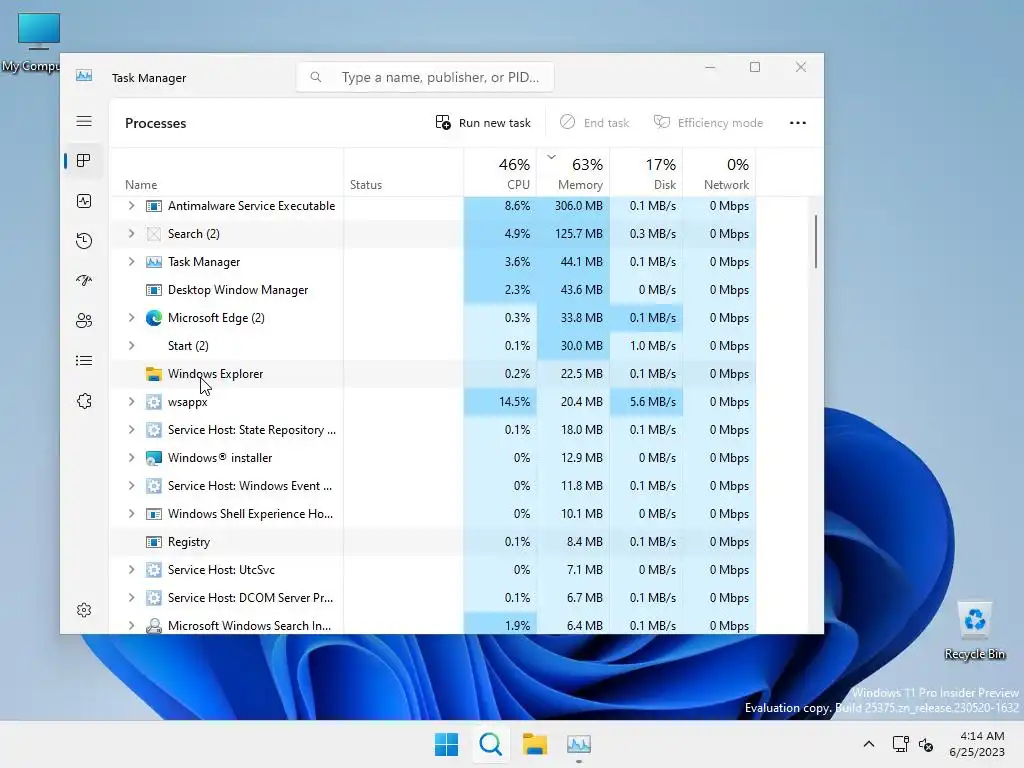Viewport: 1024px width, 768px height.
Task: Expand the Microsoft Edge (2) group
Action: [x=131, y=318]
